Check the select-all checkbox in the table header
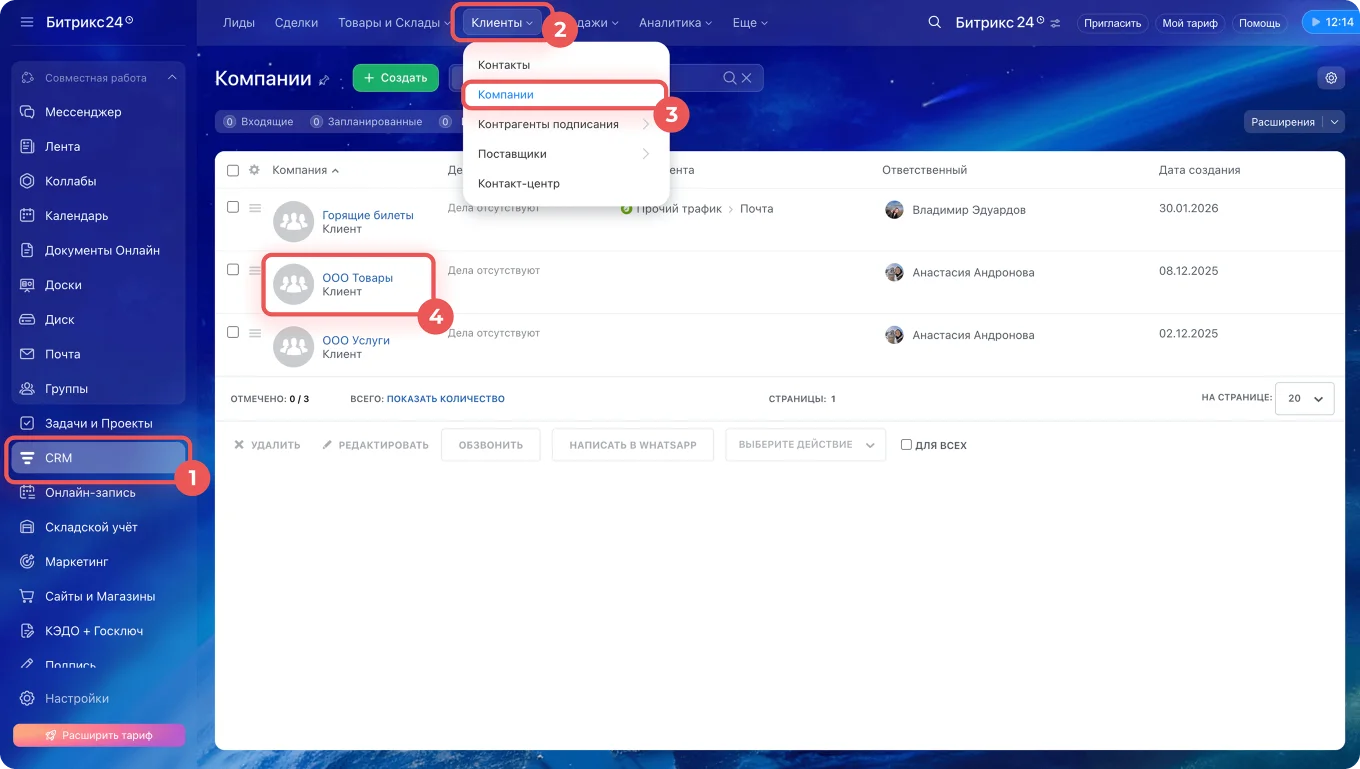Viewport: 1360px width, 769px height. [x=233, y=169]
